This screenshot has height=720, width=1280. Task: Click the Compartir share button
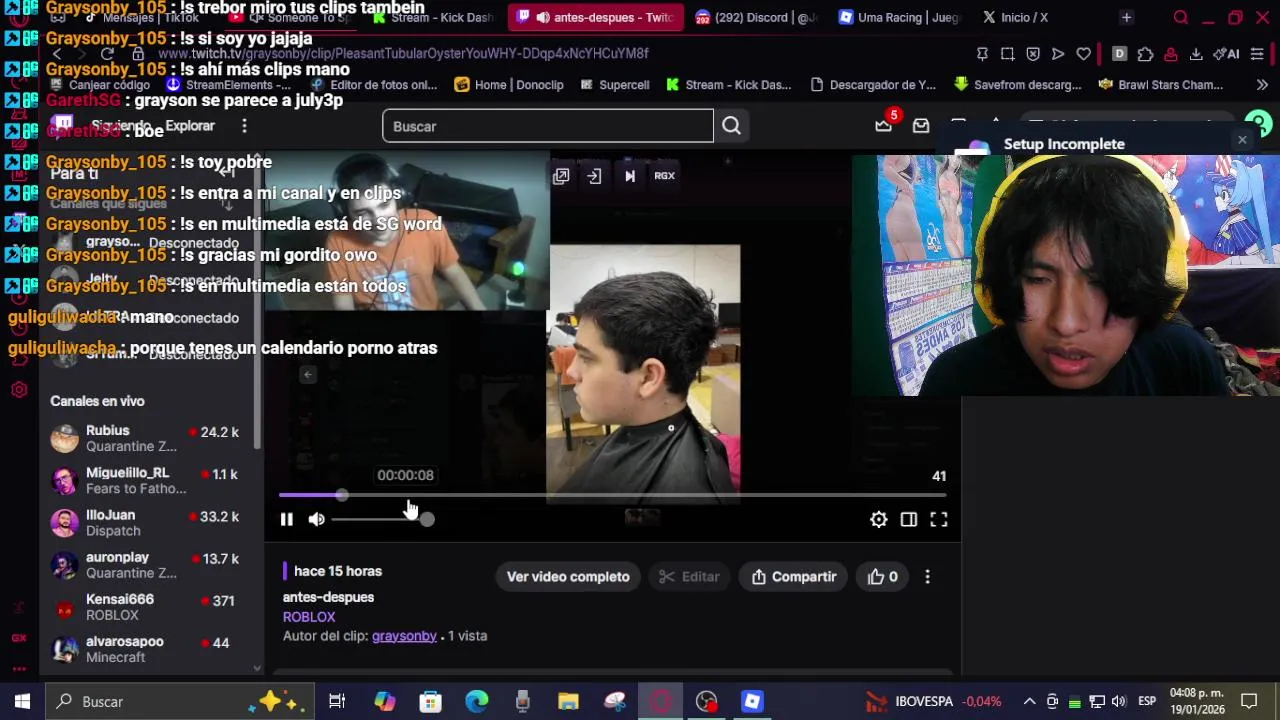click(x=794, y=576)
